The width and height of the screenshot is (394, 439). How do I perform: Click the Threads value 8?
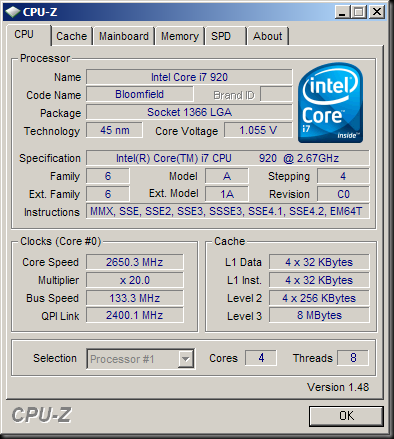(x=353, y=358)
